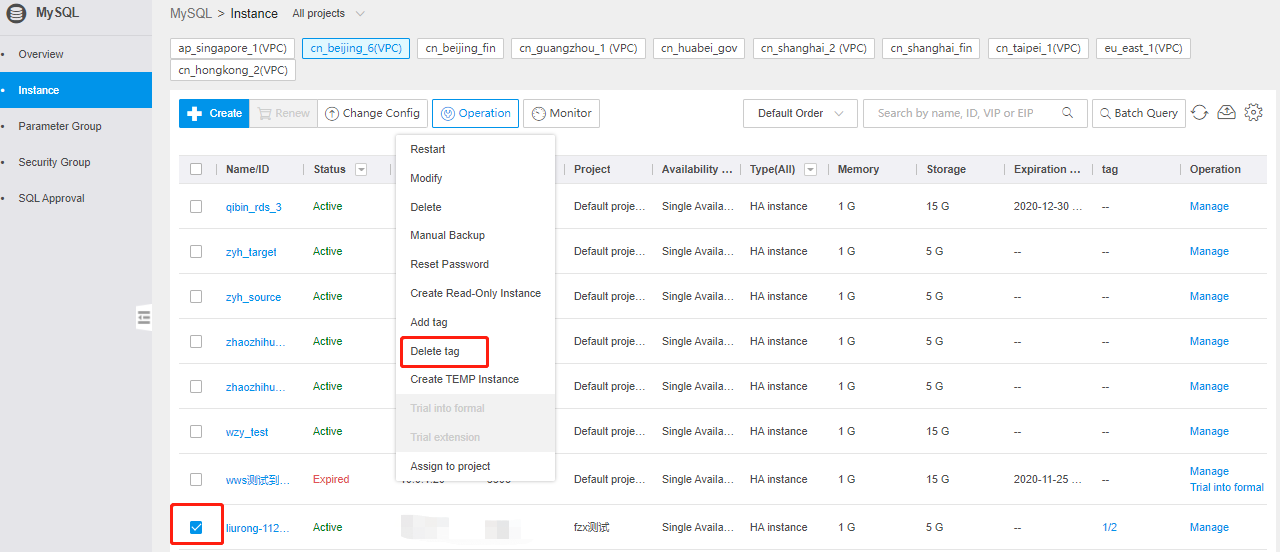
Task: Click the MySQL breadcrumb link
Action: (190, 14)
